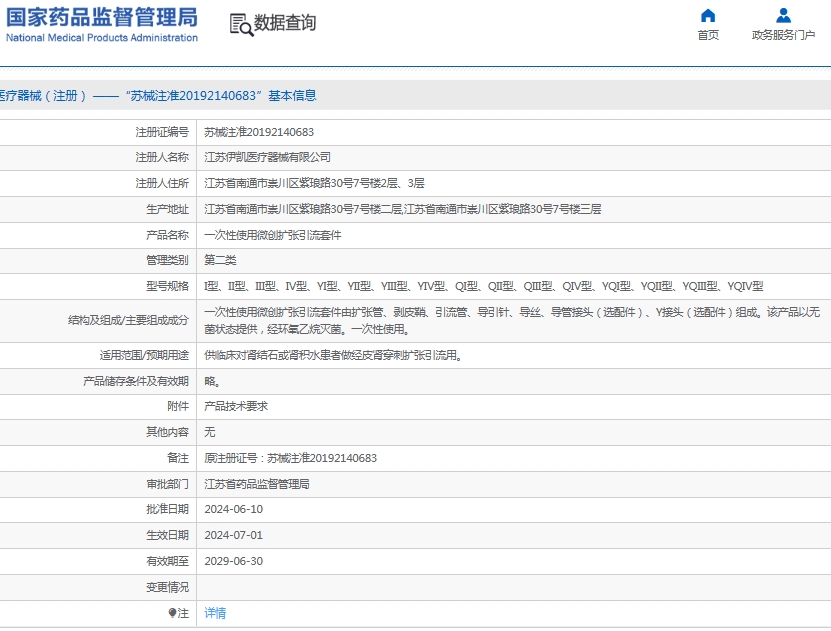Click management category value 第二类

click(x=220, y=260)
